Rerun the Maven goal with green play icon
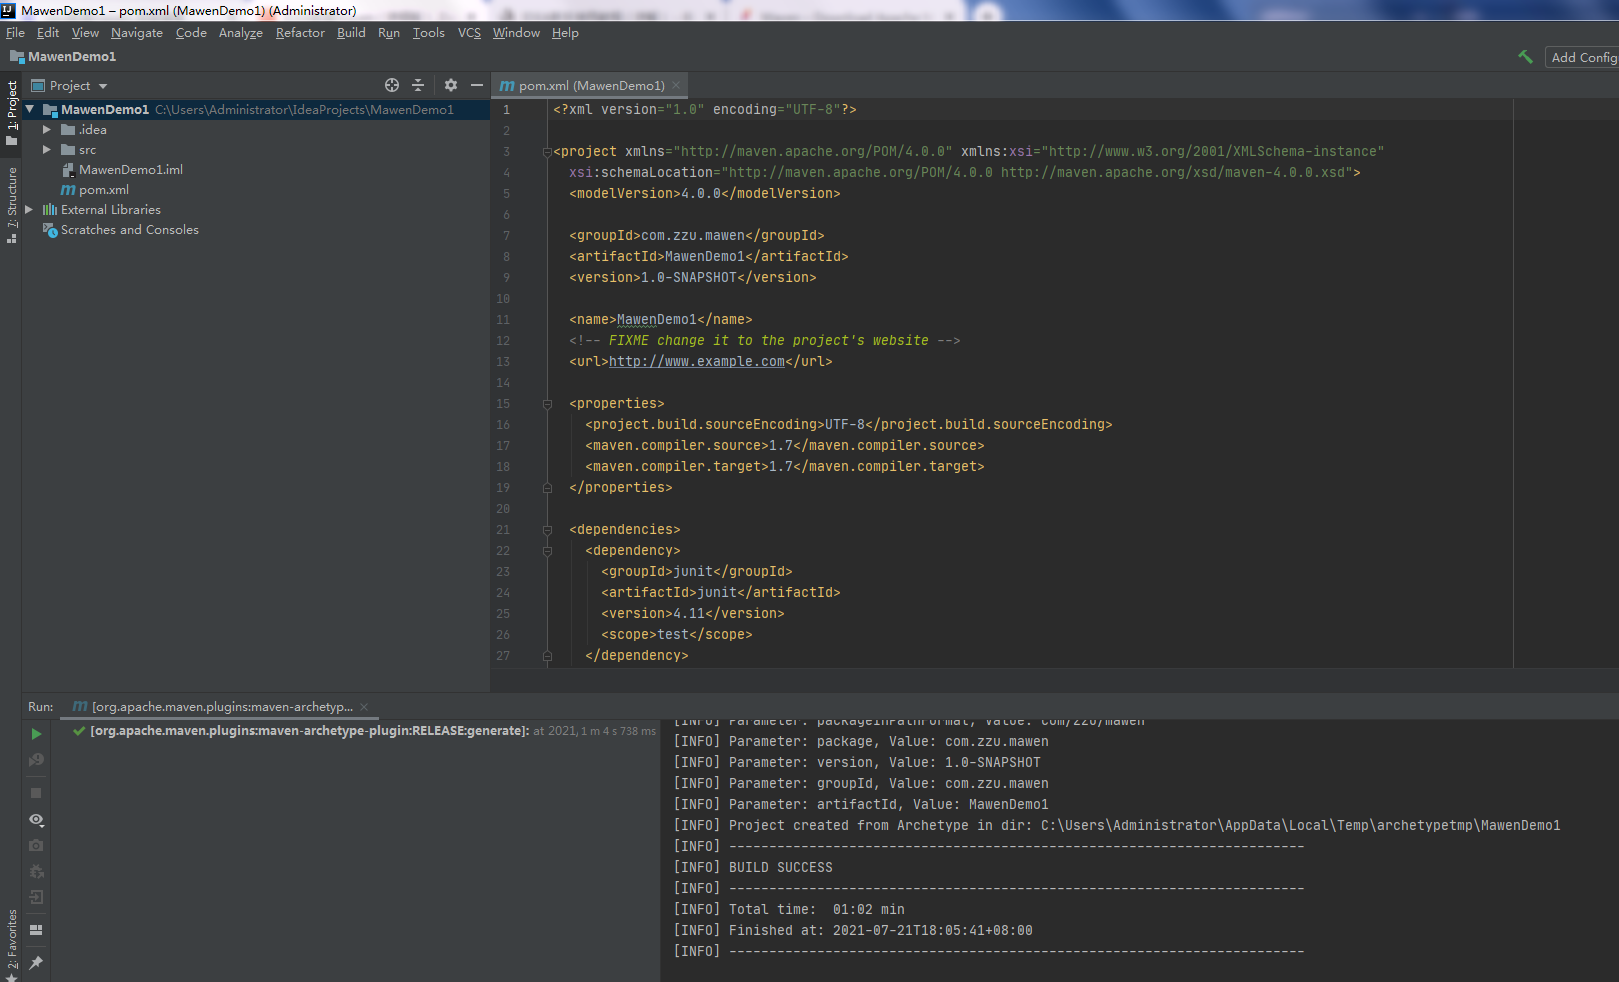This screenshot has height=982, width=1619. pos(36,734)
